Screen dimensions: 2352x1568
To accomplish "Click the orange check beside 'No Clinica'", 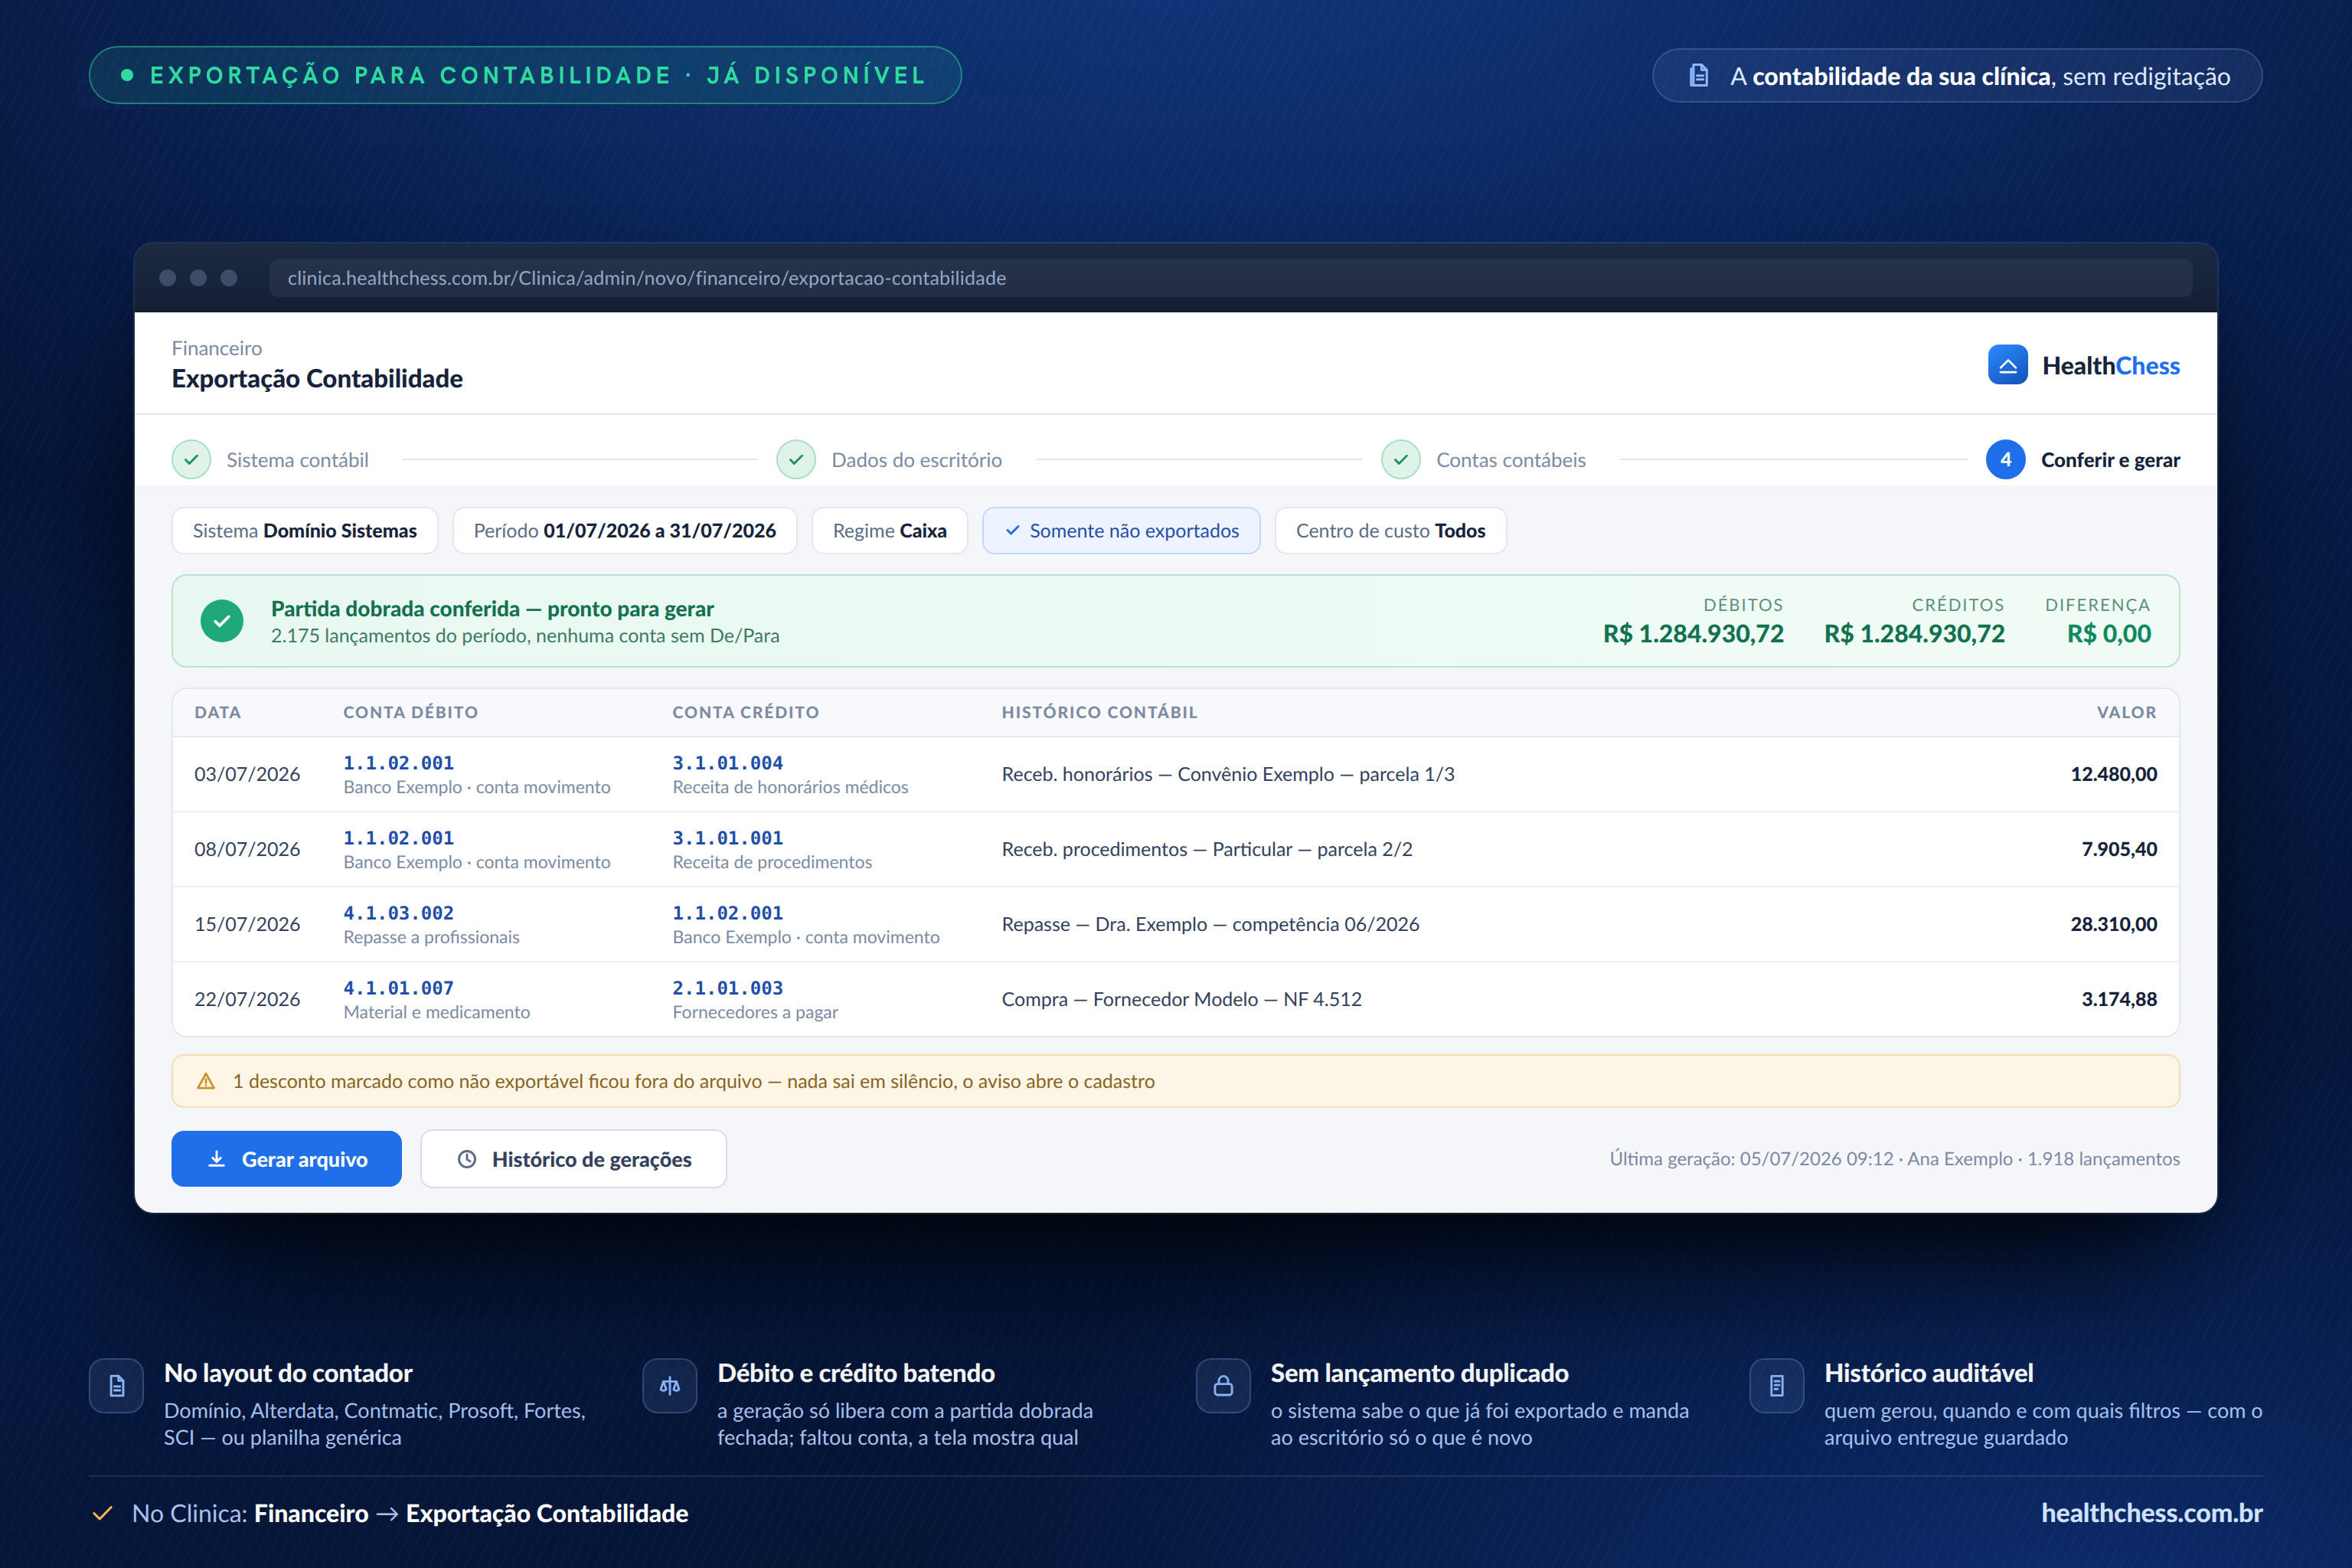I will click(102, 1514).
